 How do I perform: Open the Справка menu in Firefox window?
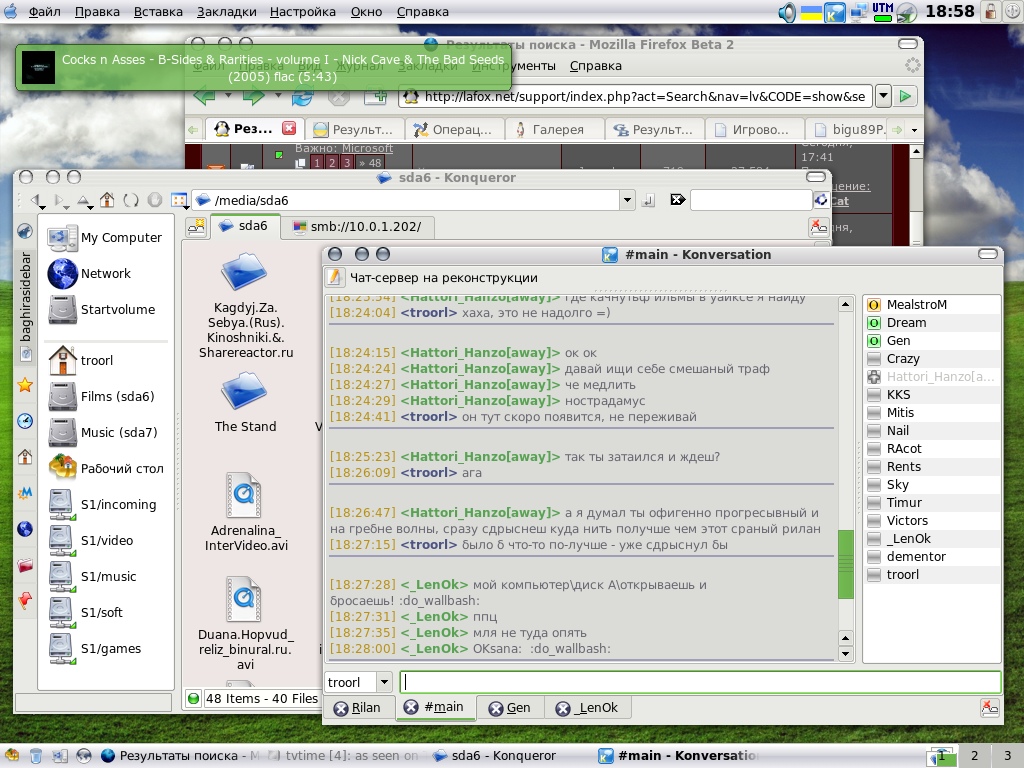click(x=596, y=66)
